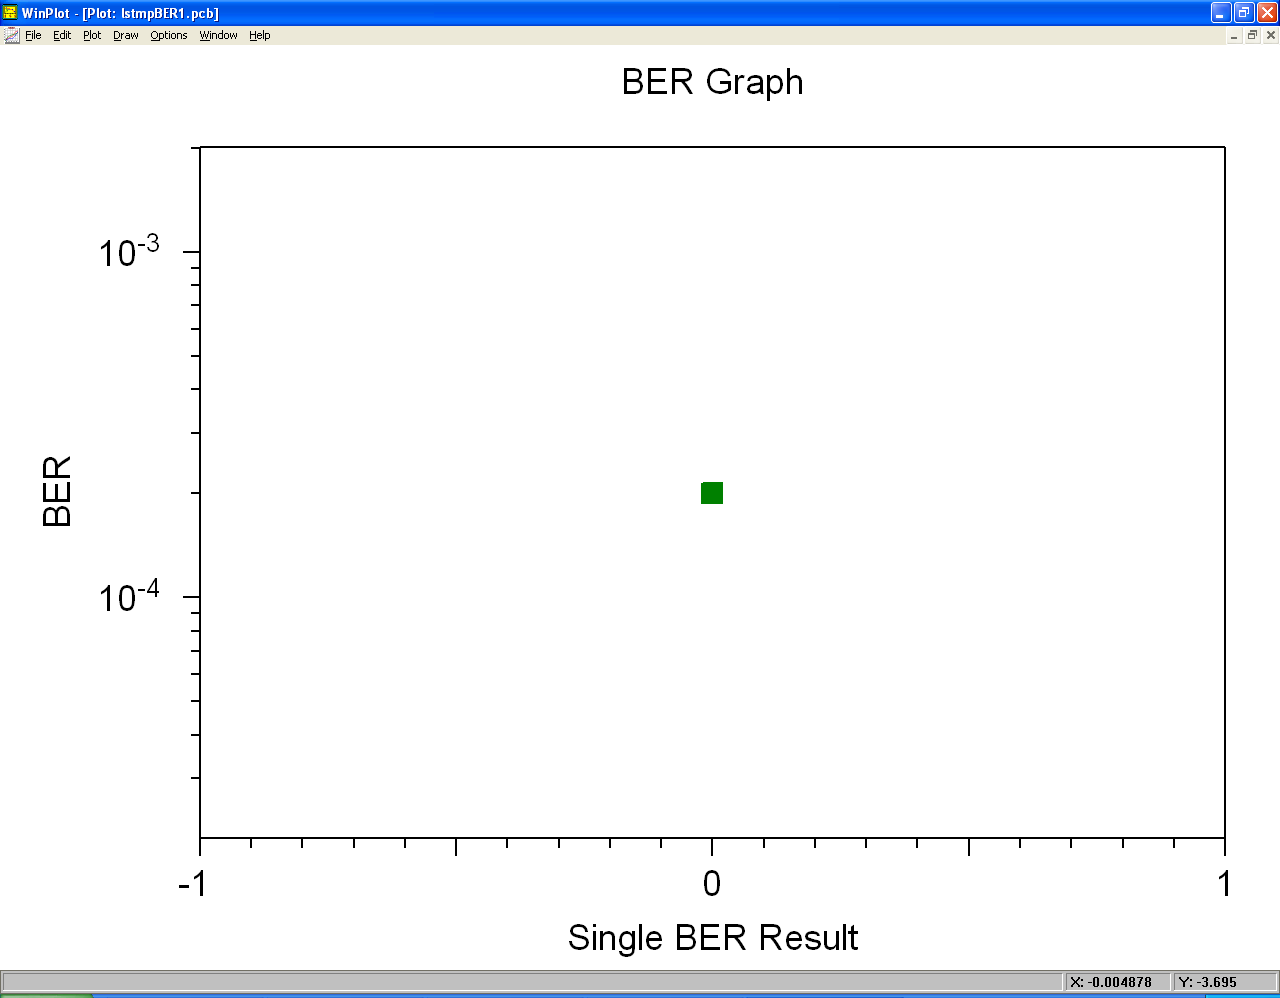1280x998 pixels.
Task: Close the WinPlot application window
Action: coord(1267,12)
